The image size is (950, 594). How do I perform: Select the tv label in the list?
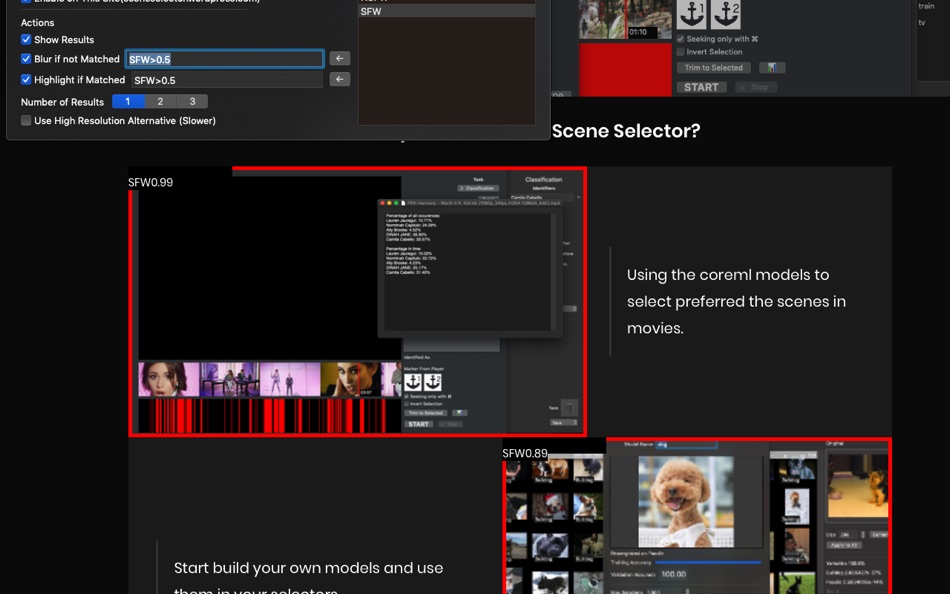922,22
